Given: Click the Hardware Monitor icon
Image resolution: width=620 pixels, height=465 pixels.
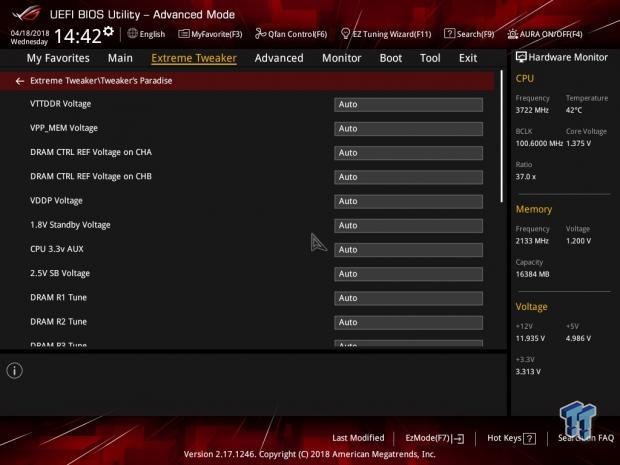Looking at the screenshot, I should tap(521, 57).
